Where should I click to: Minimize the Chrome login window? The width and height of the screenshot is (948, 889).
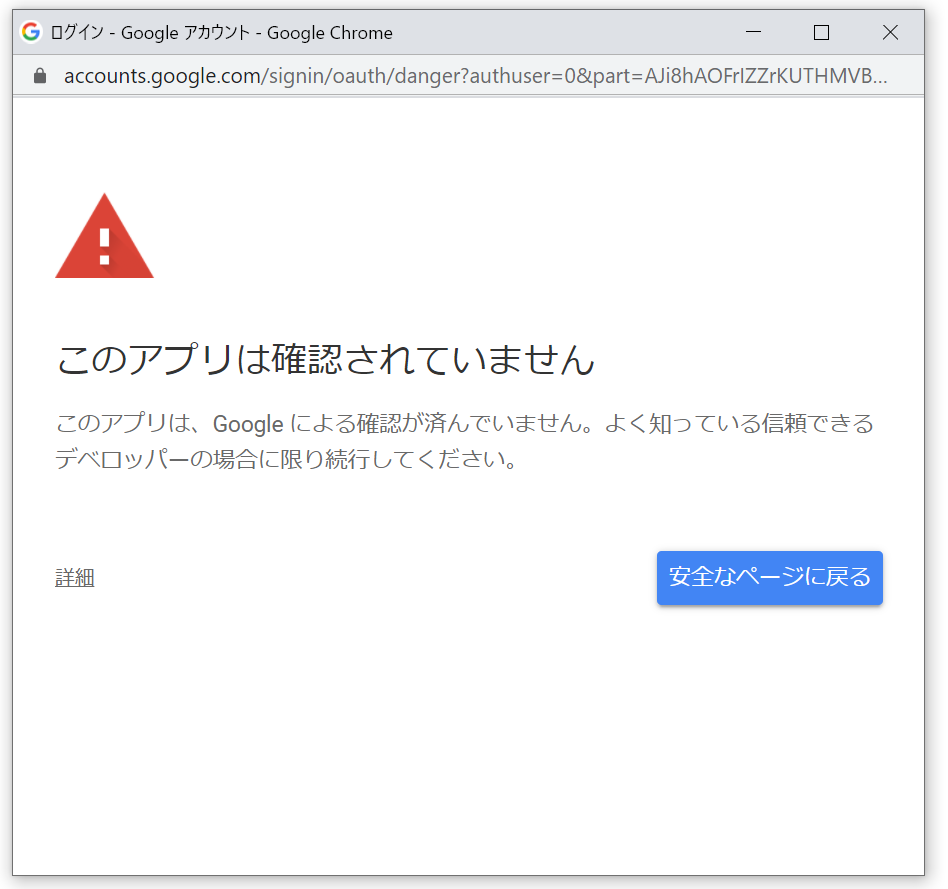(x=753, y=32)
